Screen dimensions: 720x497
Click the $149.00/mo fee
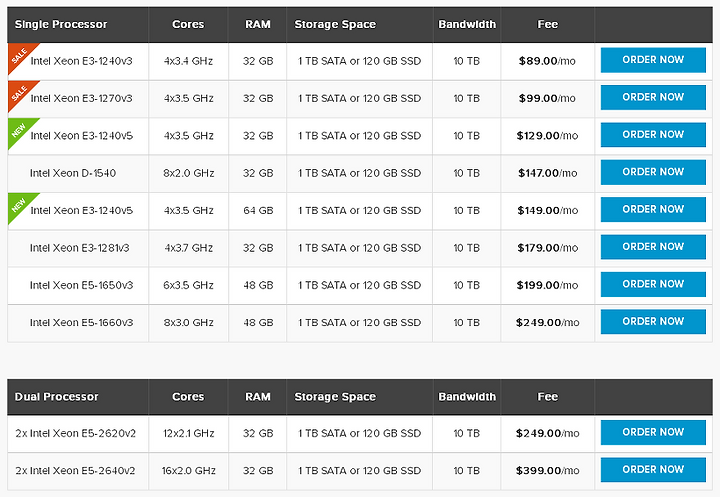tap(547, 210)
